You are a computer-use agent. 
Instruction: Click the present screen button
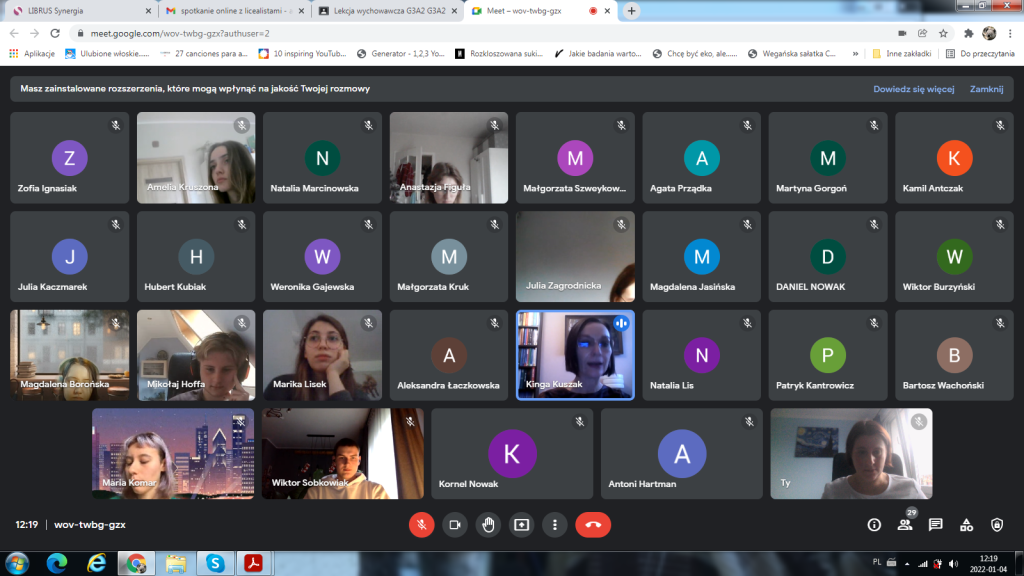point(521,524)
